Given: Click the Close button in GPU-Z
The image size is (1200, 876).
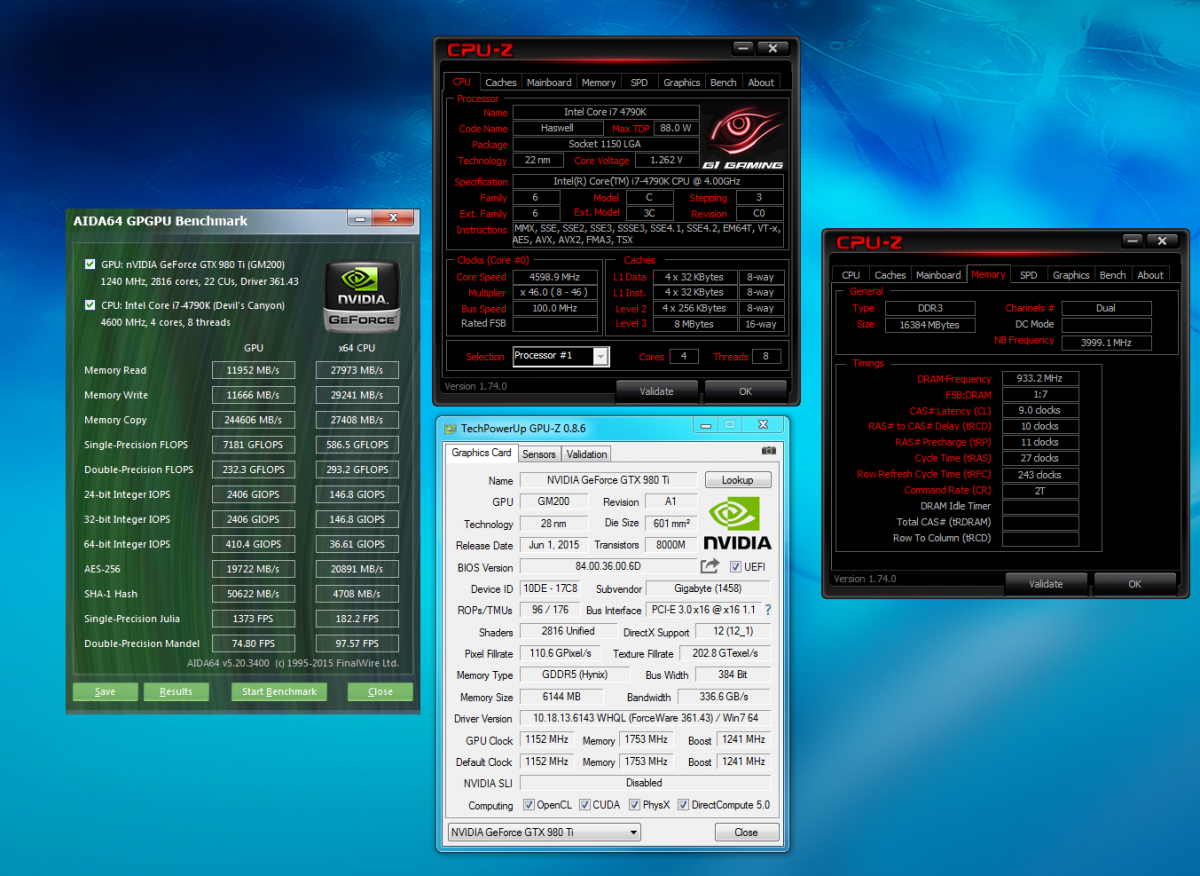Looking at the screenshot, I should (746, 832).
